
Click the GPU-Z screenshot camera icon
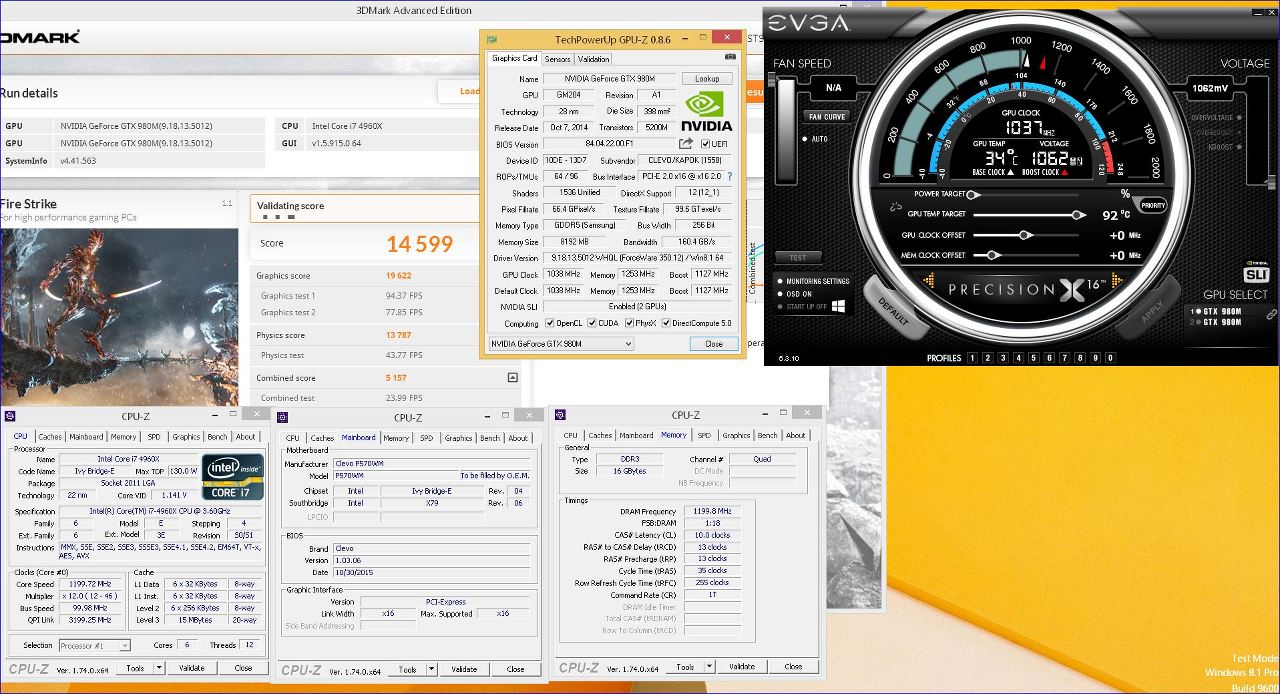click(730, 58)
